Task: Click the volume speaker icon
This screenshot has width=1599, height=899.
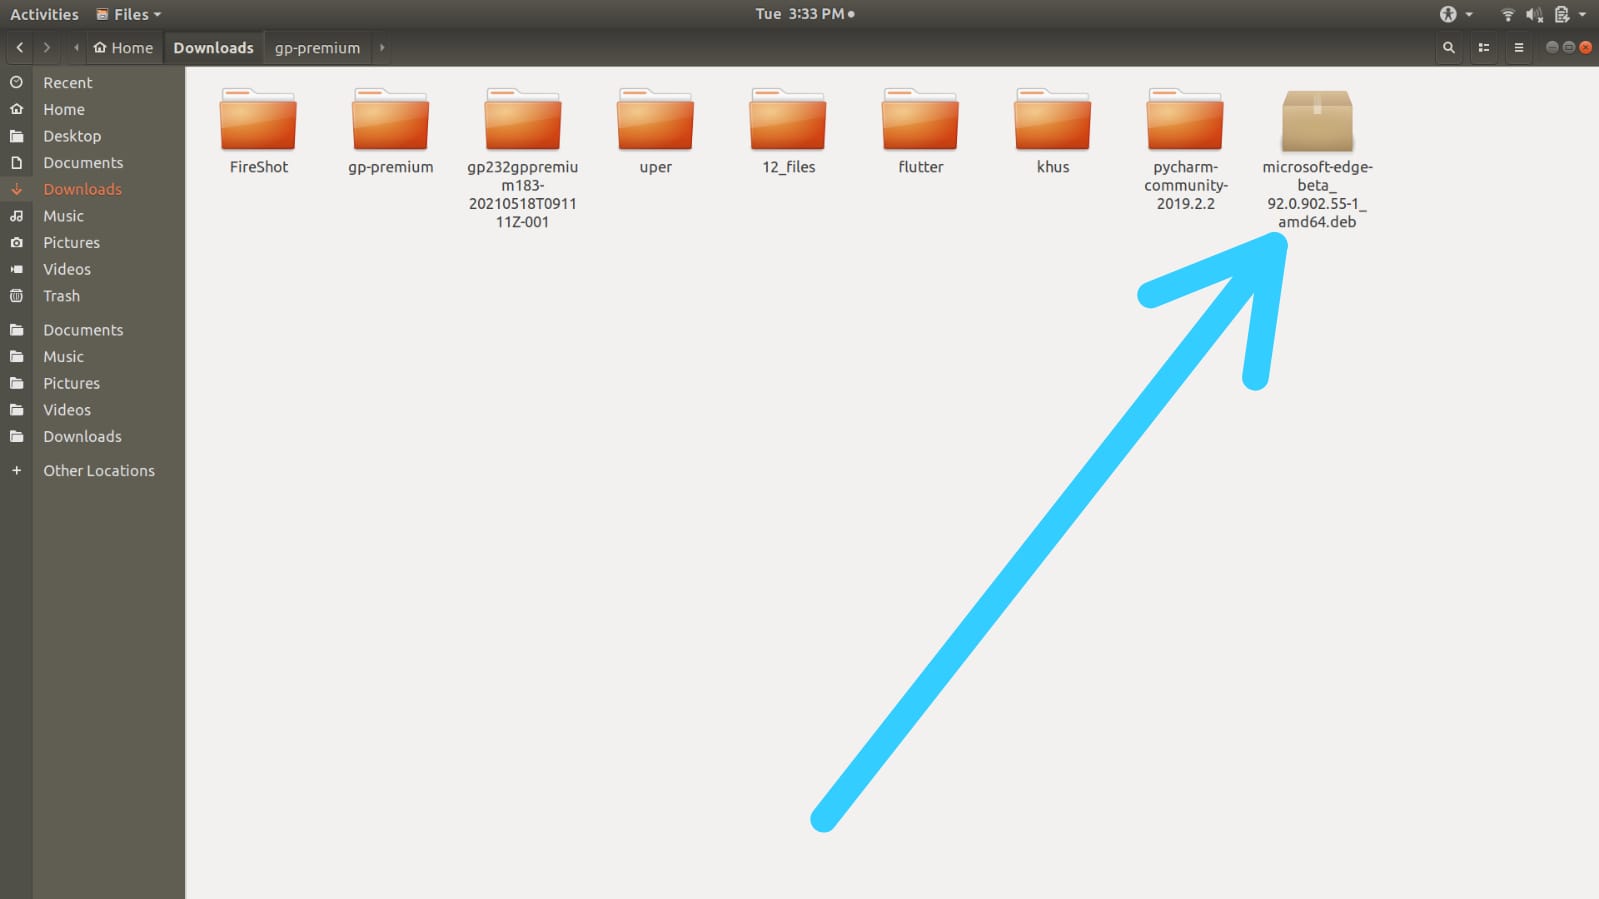Action: [1534, 14]
